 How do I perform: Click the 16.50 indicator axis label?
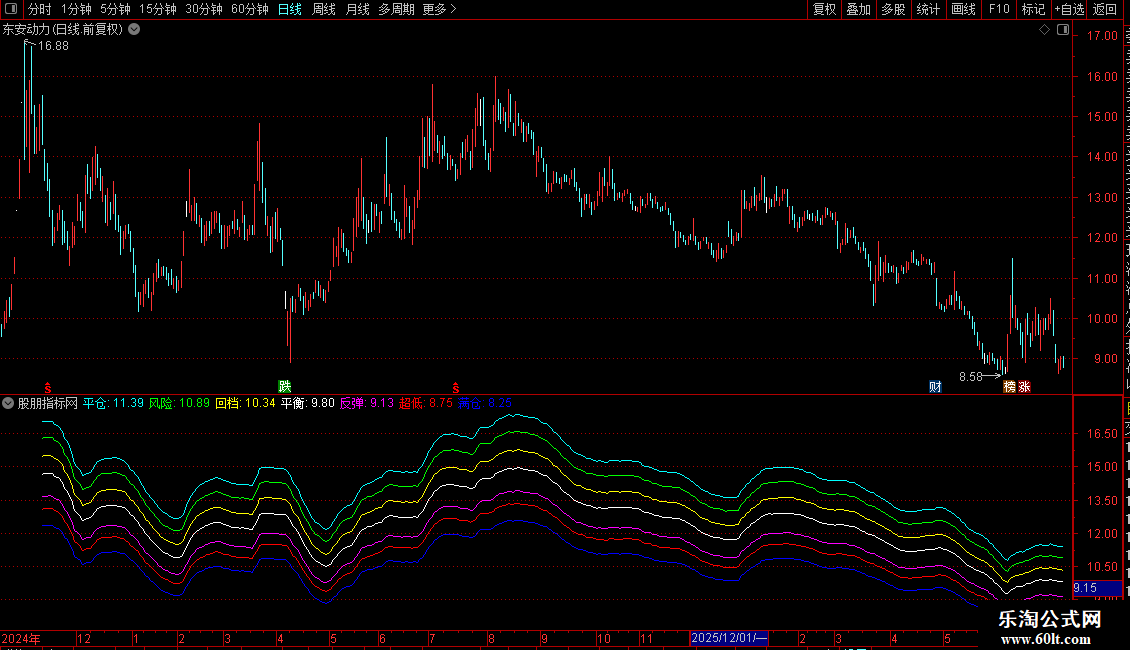pos(1102,434)
